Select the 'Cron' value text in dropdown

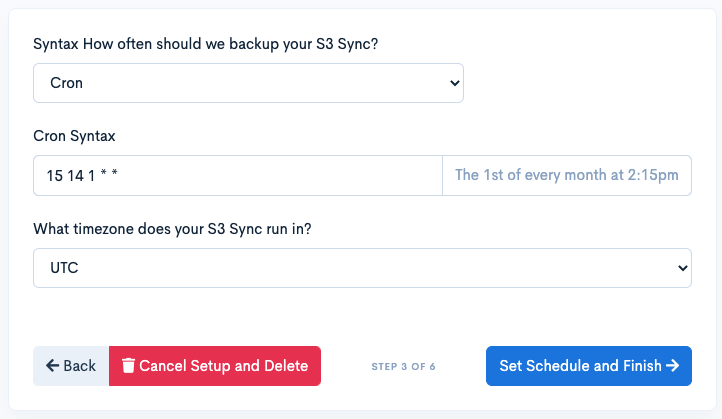[x=66, y=83]
